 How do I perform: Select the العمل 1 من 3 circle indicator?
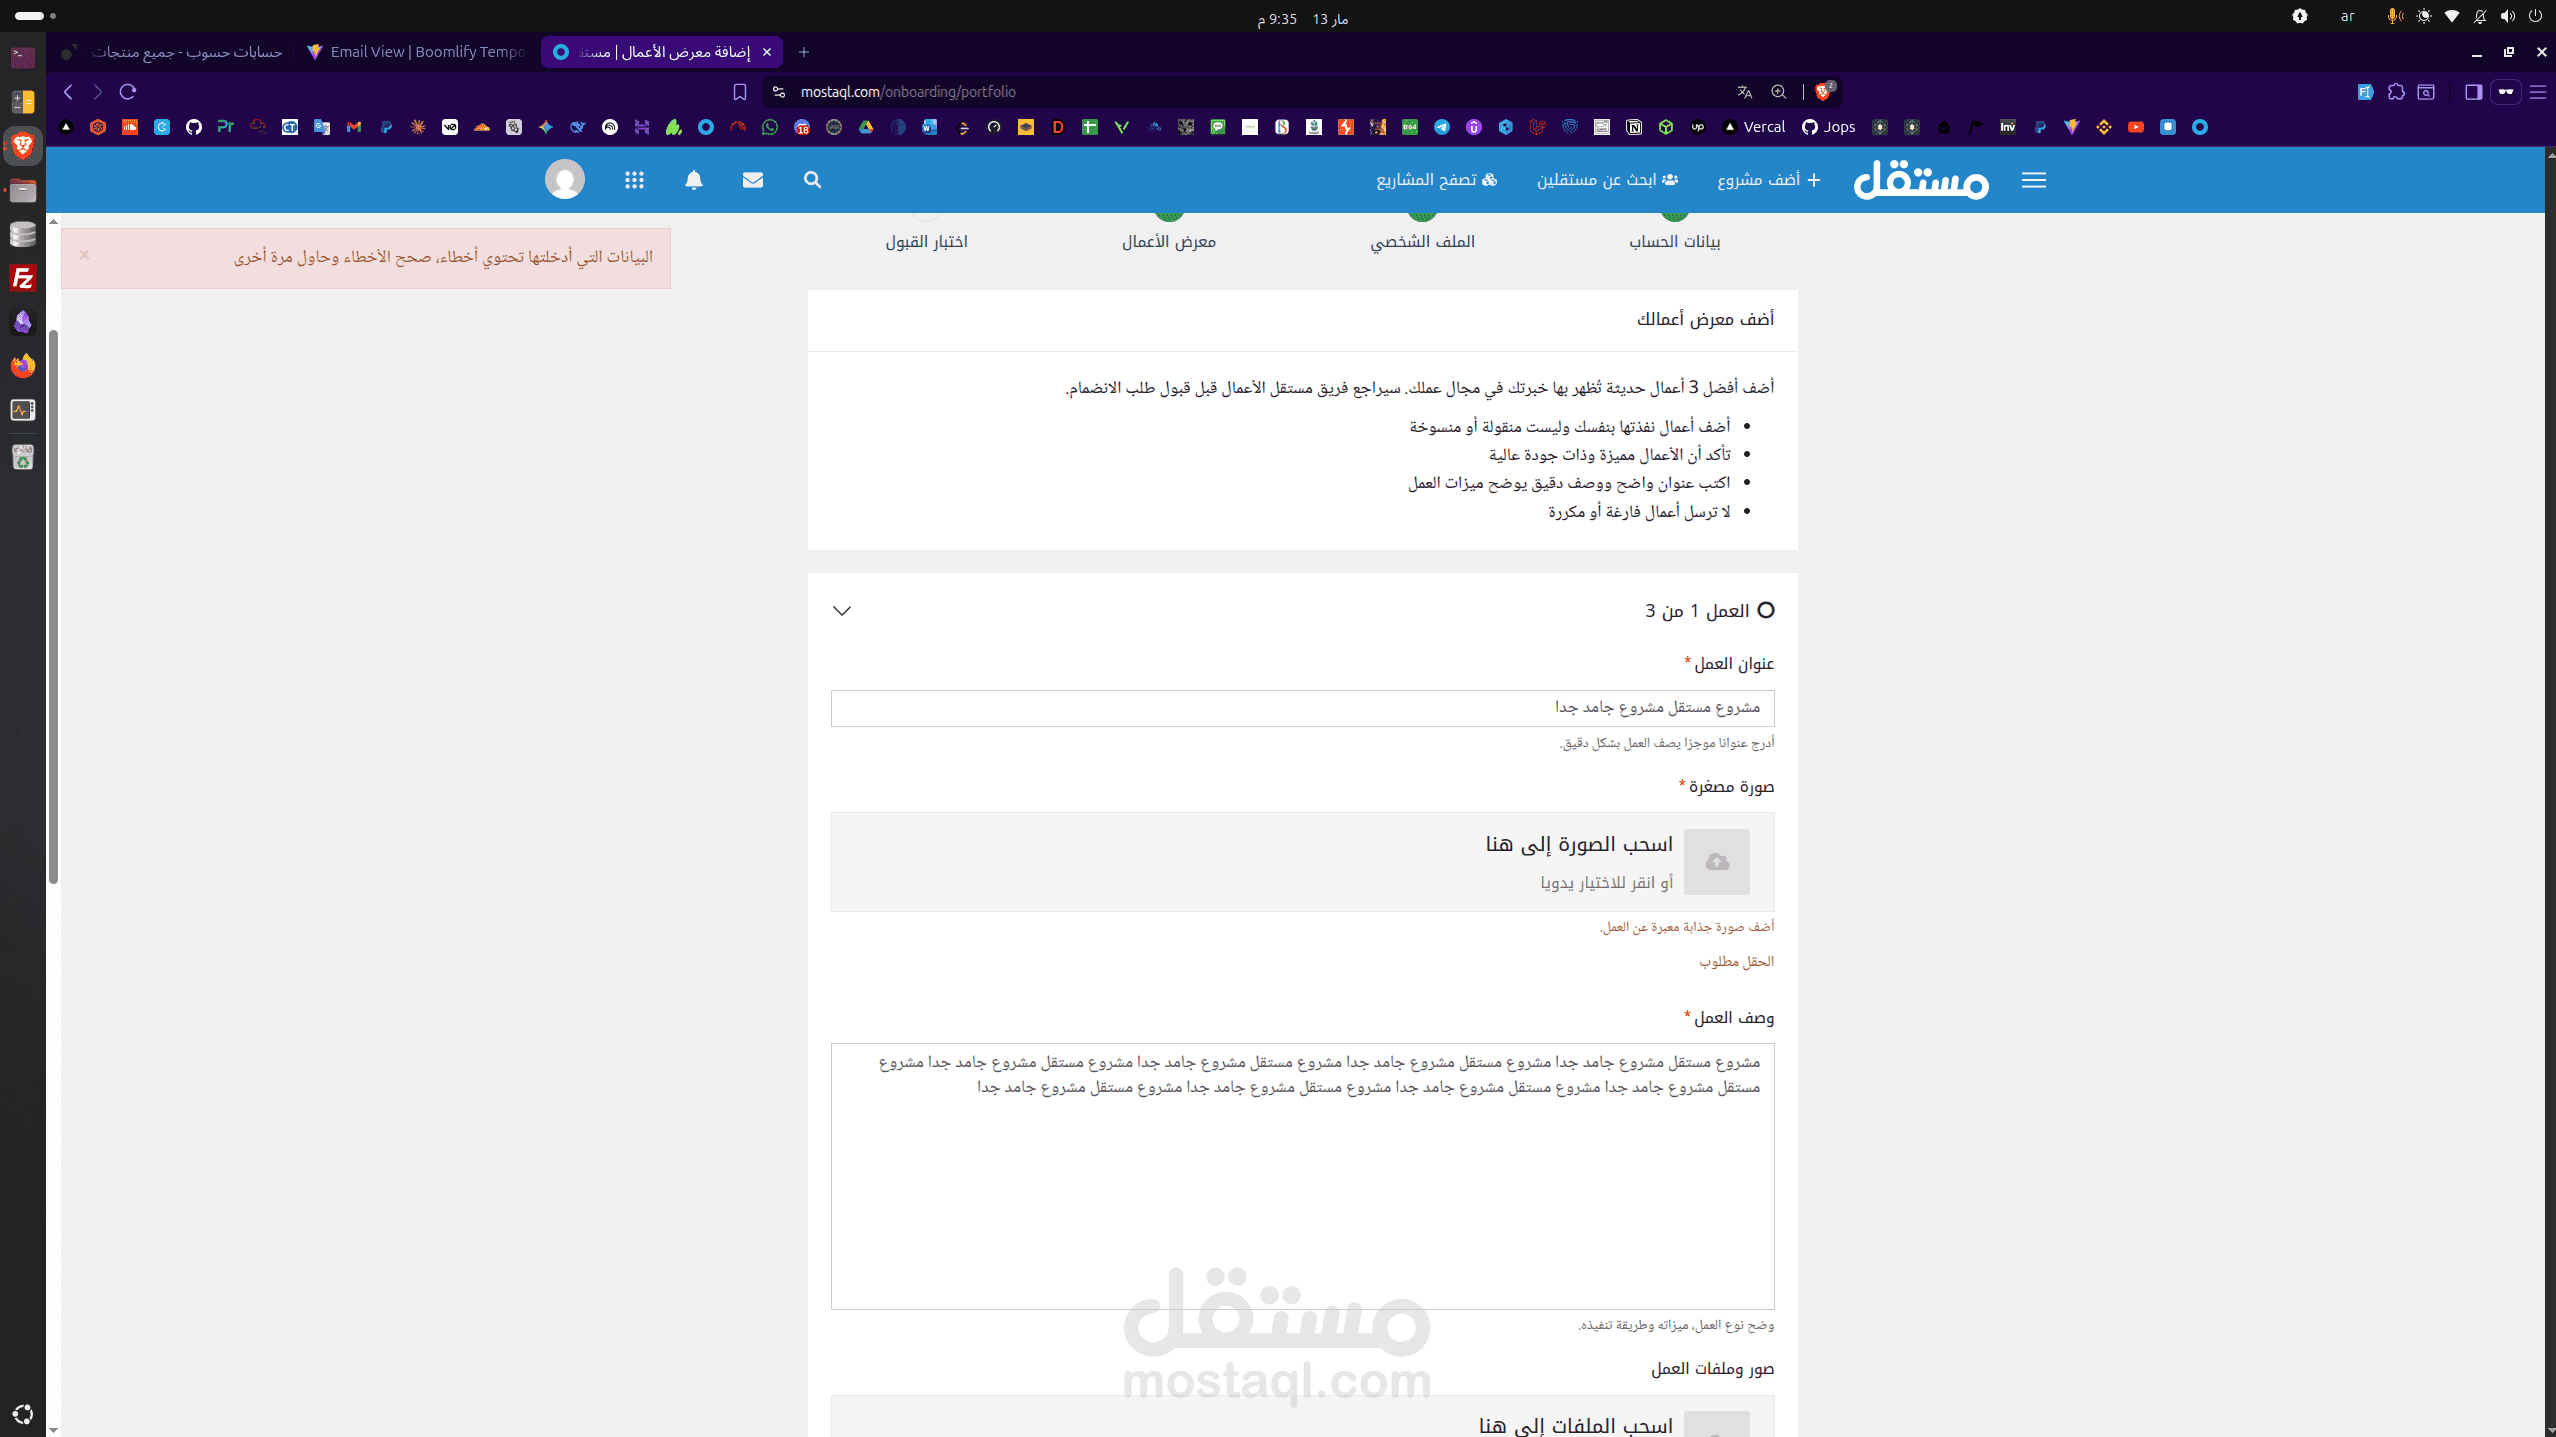[1766, 610]
